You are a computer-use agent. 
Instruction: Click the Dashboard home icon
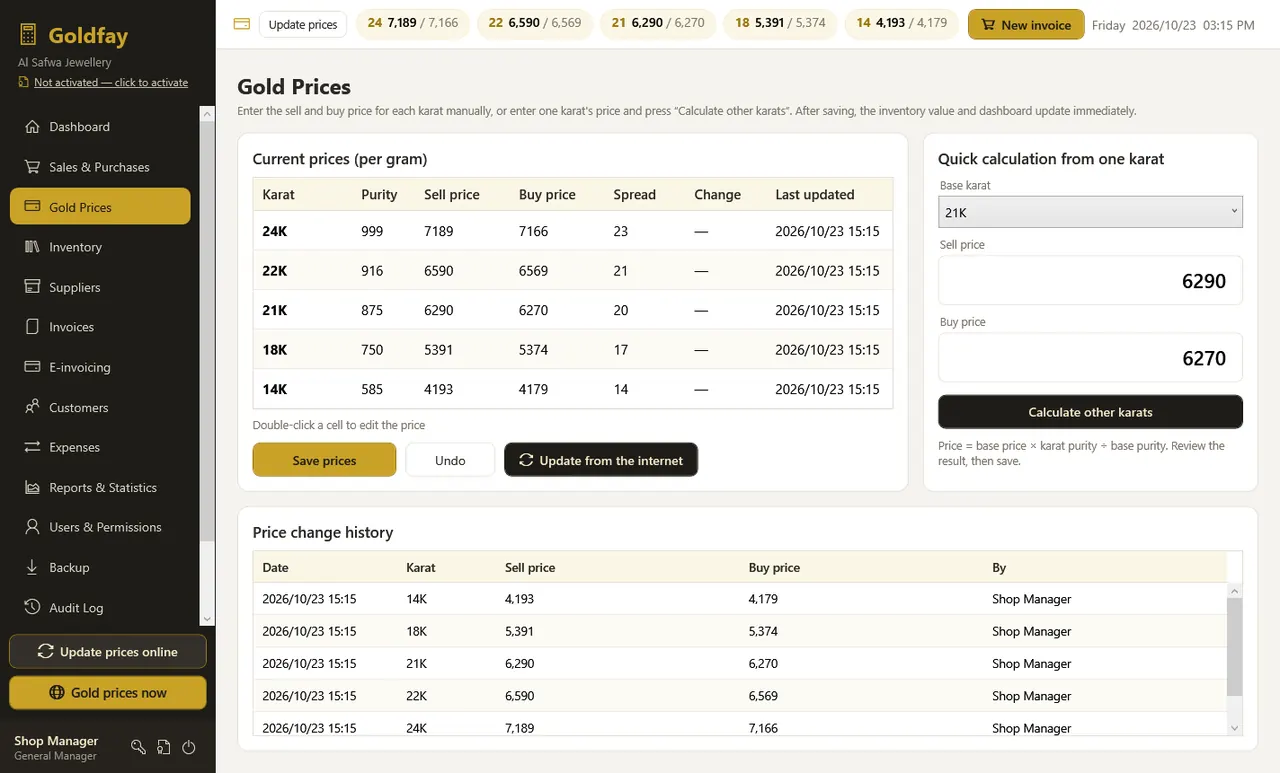pyautogui.click(x=32, y=127)
